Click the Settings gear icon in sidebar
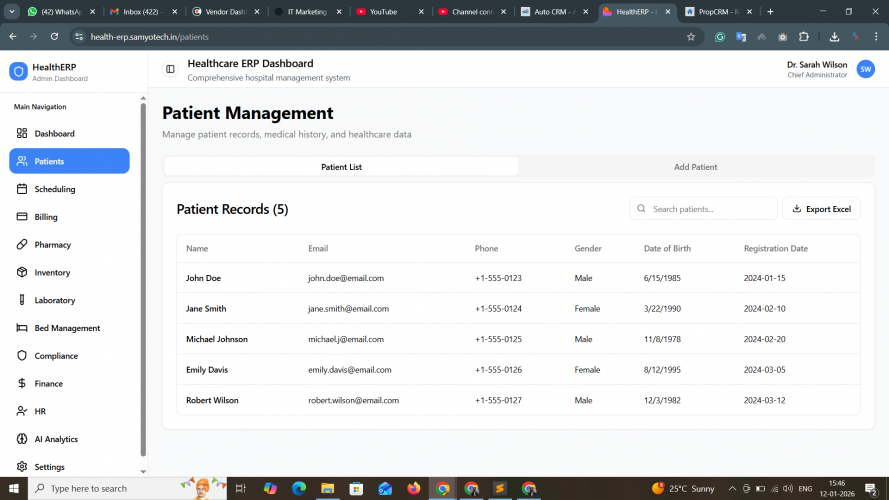The width and height of the screenshot is (889, 500). (22, 467)
